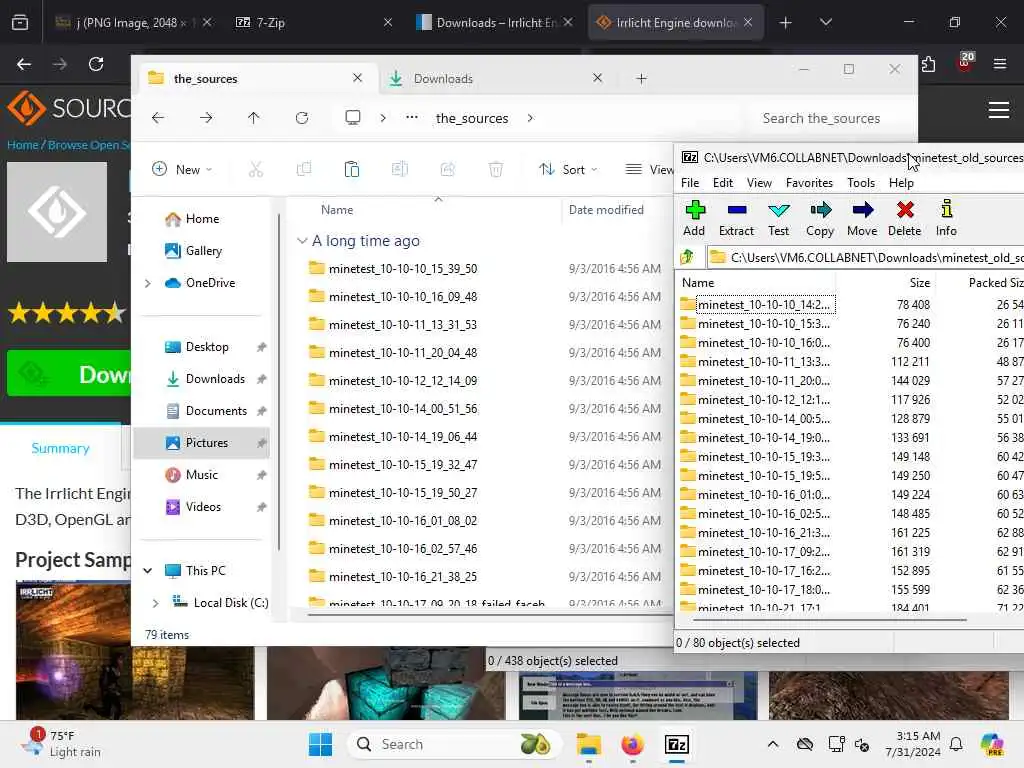Click the Home breadcrumb link on SourceForge
Image resolution: width=1024 pixels, height=768 pixels.
(22, 145)
